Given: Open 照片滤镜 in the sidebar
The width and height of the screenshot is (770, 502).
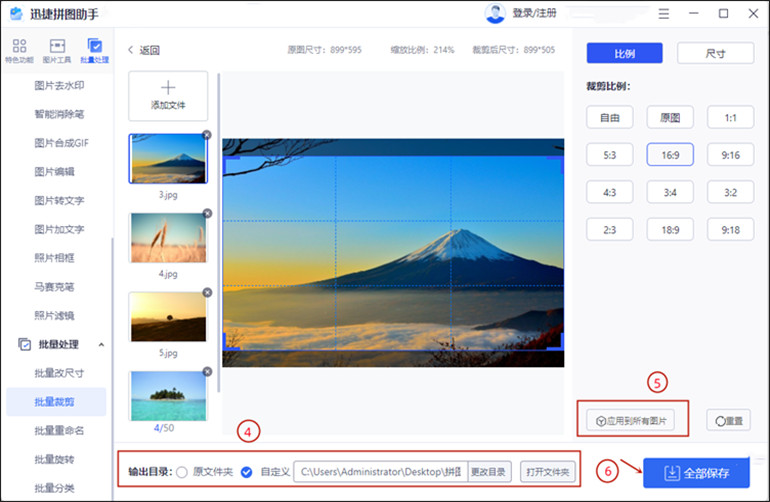Looking at the screenshot, I should tap(54, 315).
